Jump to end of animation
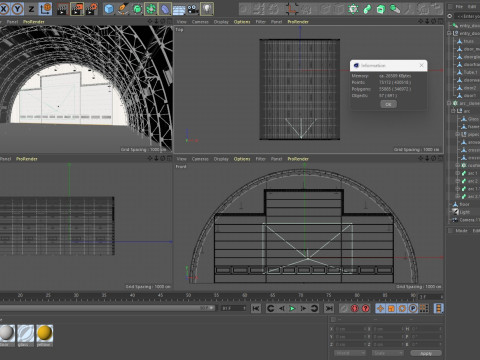This screenshot has height=360, width=480. (x=329, y=308)
